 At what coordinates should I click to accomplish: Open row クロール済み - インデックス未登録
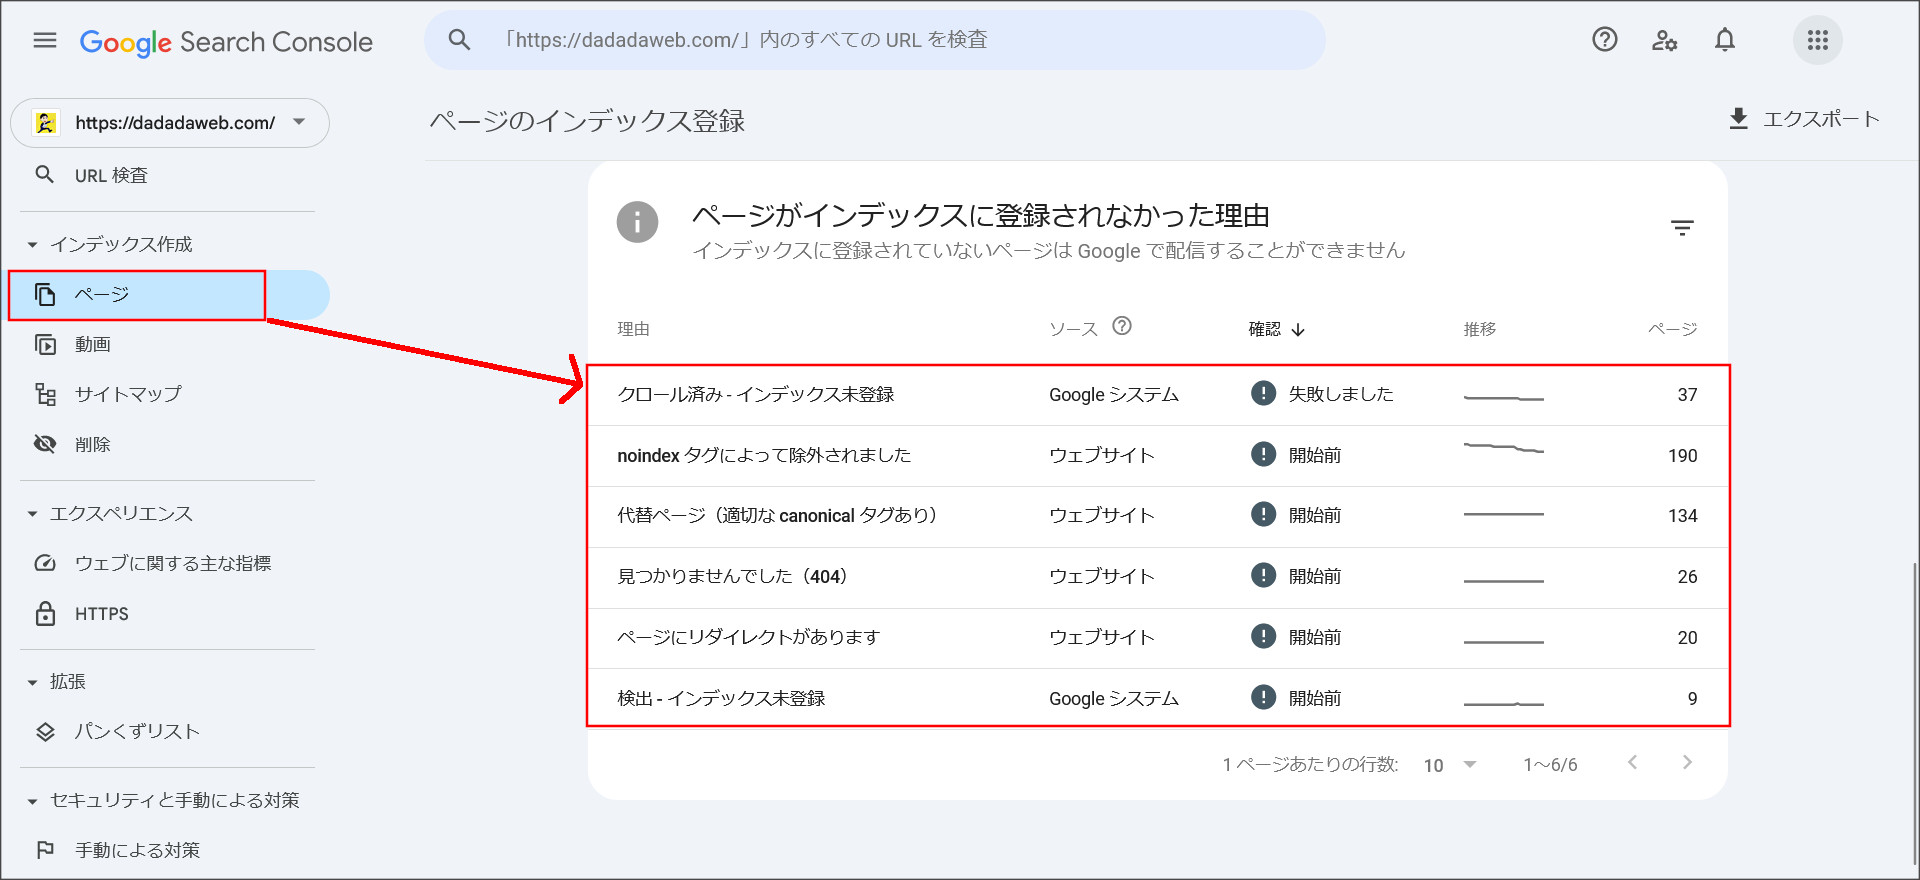point(1158,395)
